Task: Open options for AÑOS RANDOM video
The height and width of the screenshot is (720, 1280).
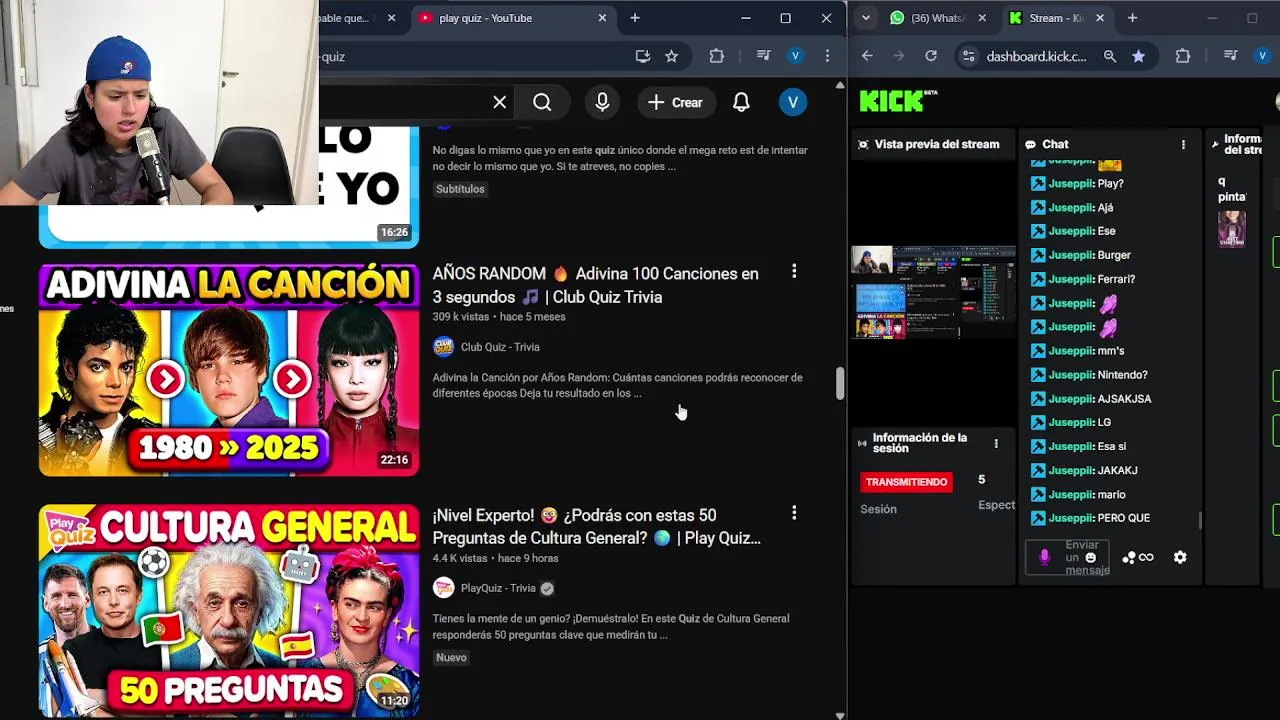Action: 794,271
